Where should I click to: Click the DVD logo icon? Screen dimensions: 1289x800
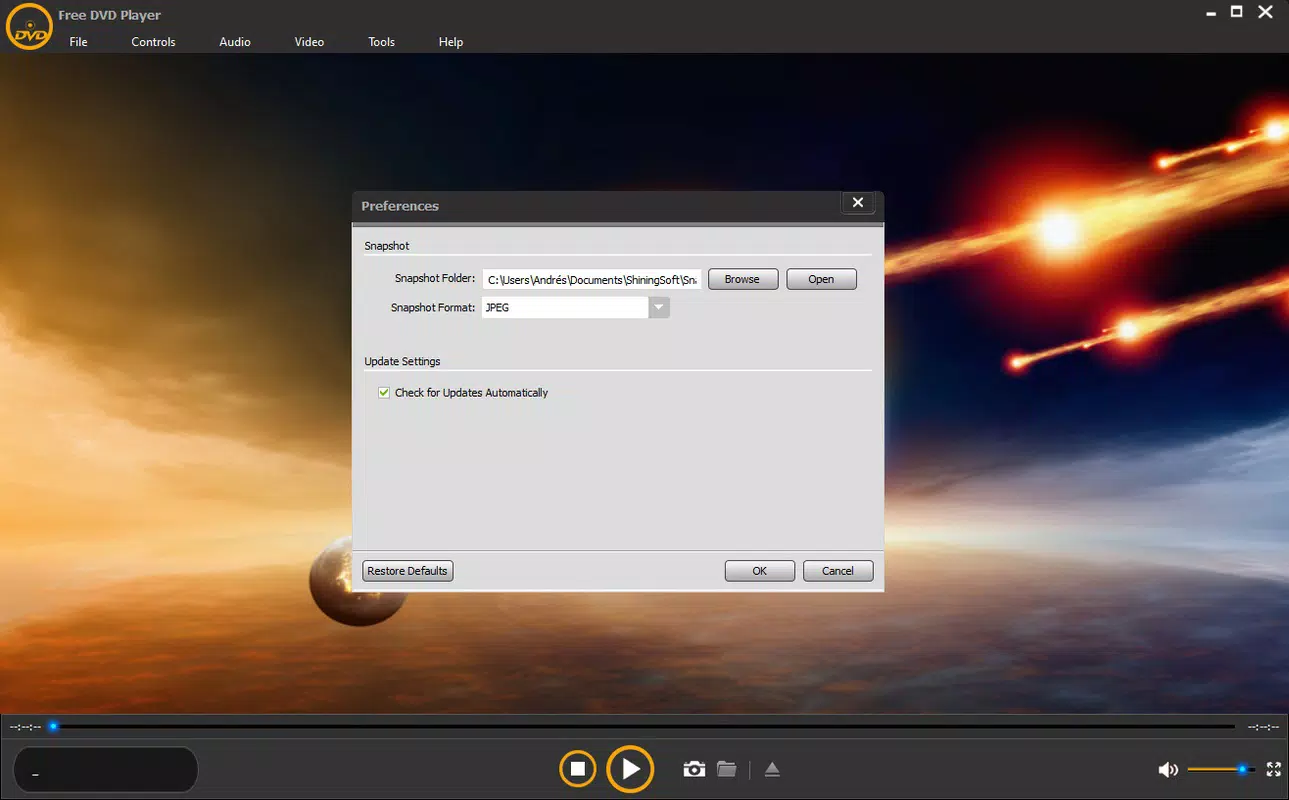[x=29, y=27]
